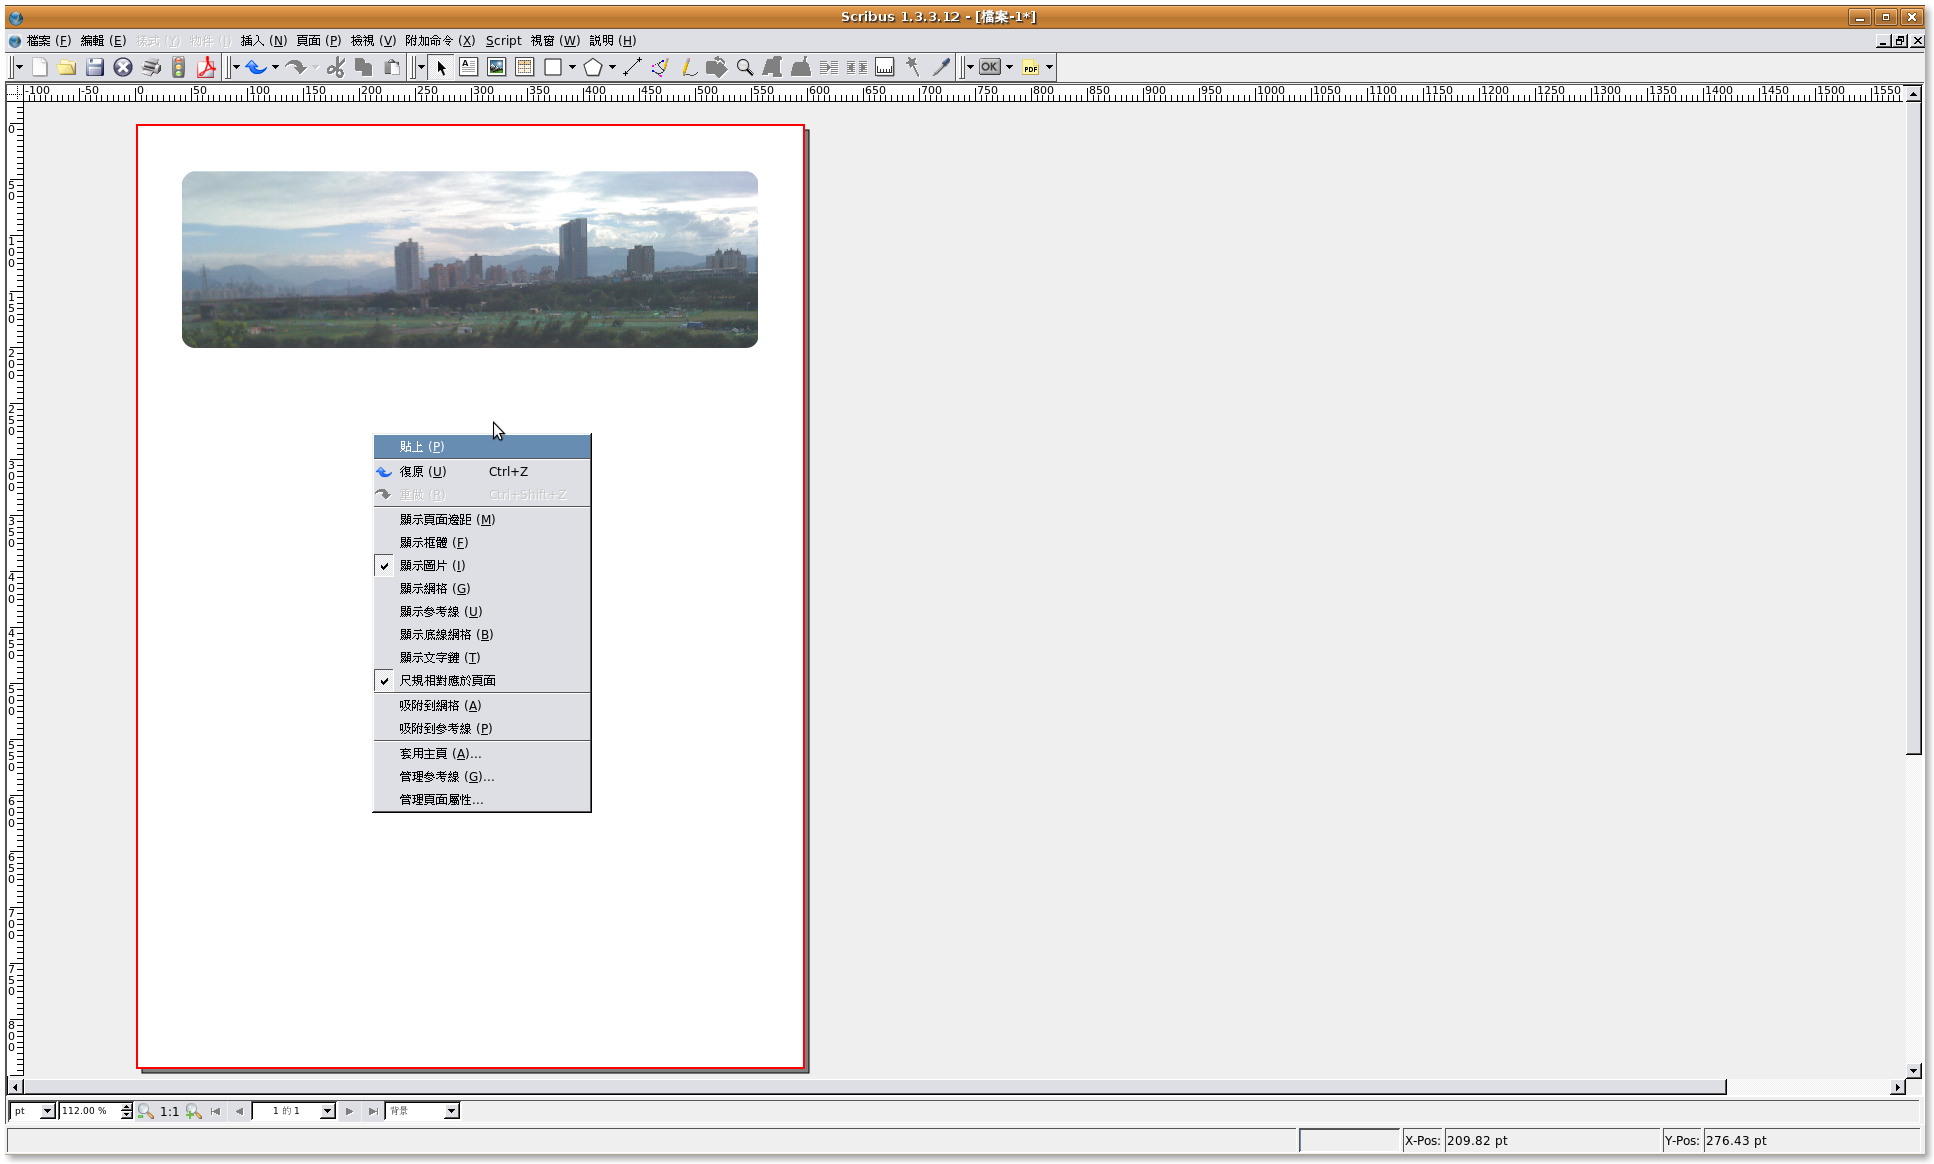The height and width of the screenshot is (1164, 1934).
Task: Open the pt unit dropdown
Action: point(46,1111)
